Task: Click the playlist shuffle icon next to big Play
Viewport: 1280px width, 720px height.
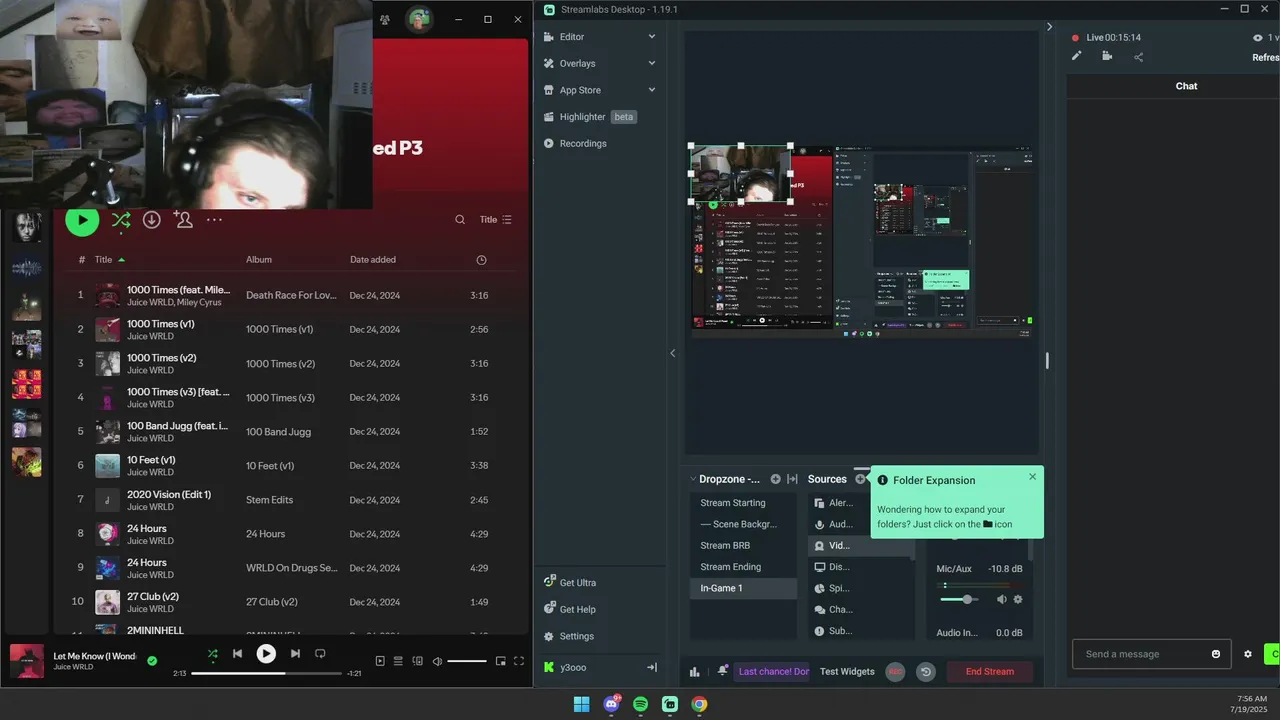Action: 121,220
